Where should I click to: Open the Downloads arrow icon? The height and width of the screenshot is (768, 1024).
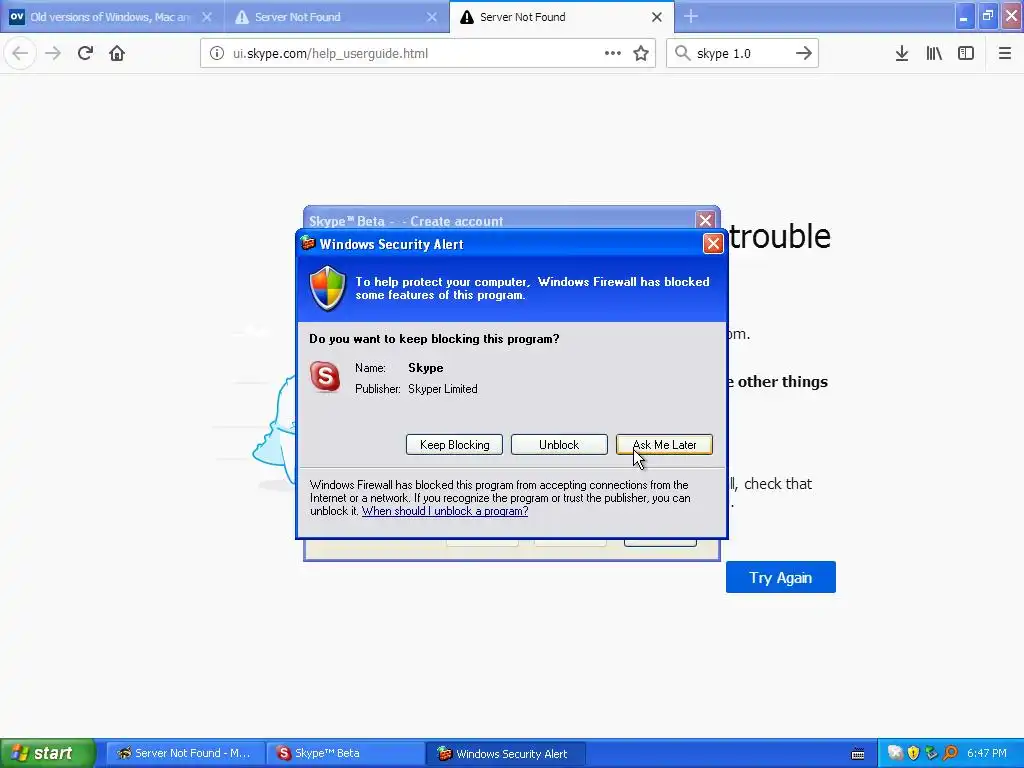tap(902, 53)
